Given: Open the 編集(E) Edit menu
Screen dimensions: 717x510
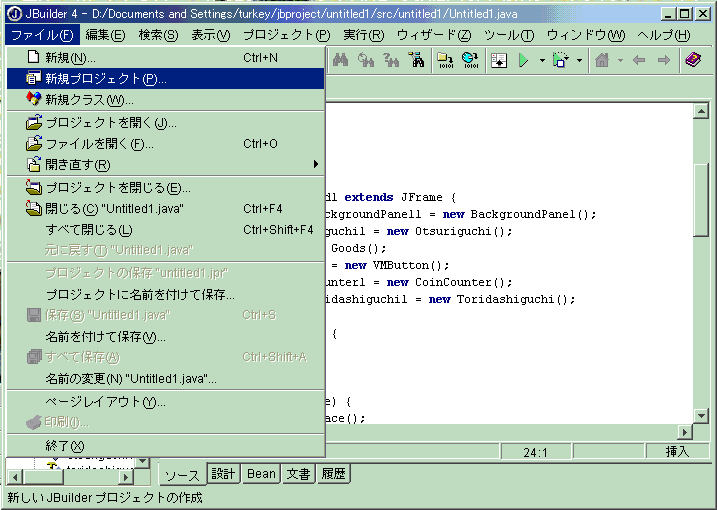Looking at the screenshot, I should (105, 35).
